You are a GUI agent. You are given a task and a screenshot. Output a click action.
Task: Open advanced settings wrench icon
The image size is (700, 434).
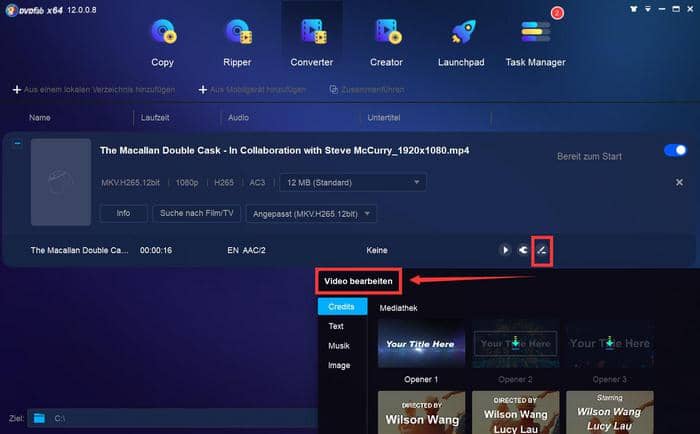pos(523,250)
